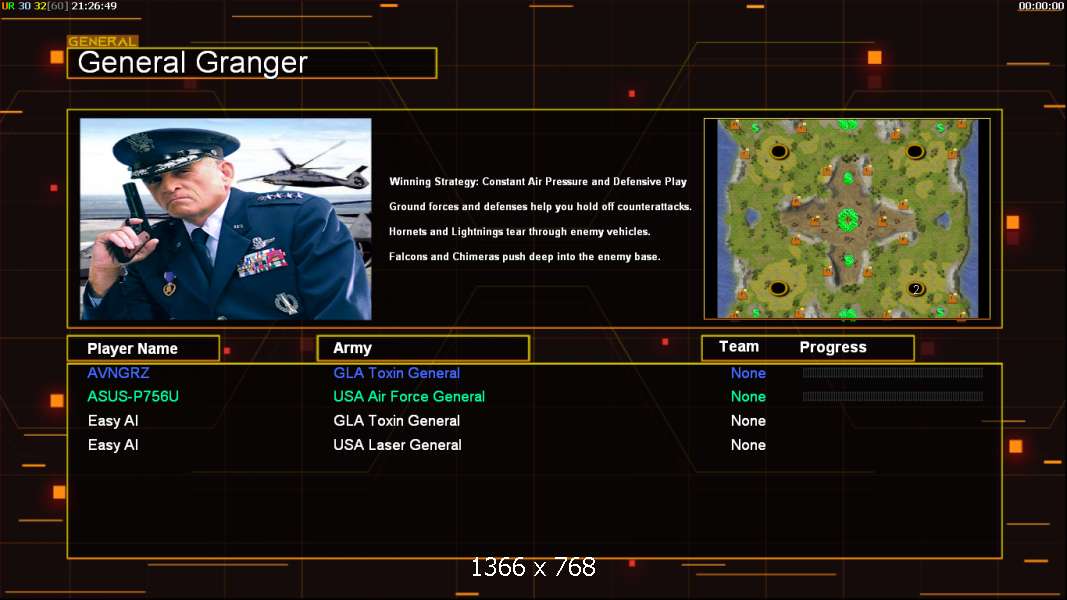
Task: Click AVNGRZ's loading progress bar
Action: pyautogui.click(x=893, y=373)
